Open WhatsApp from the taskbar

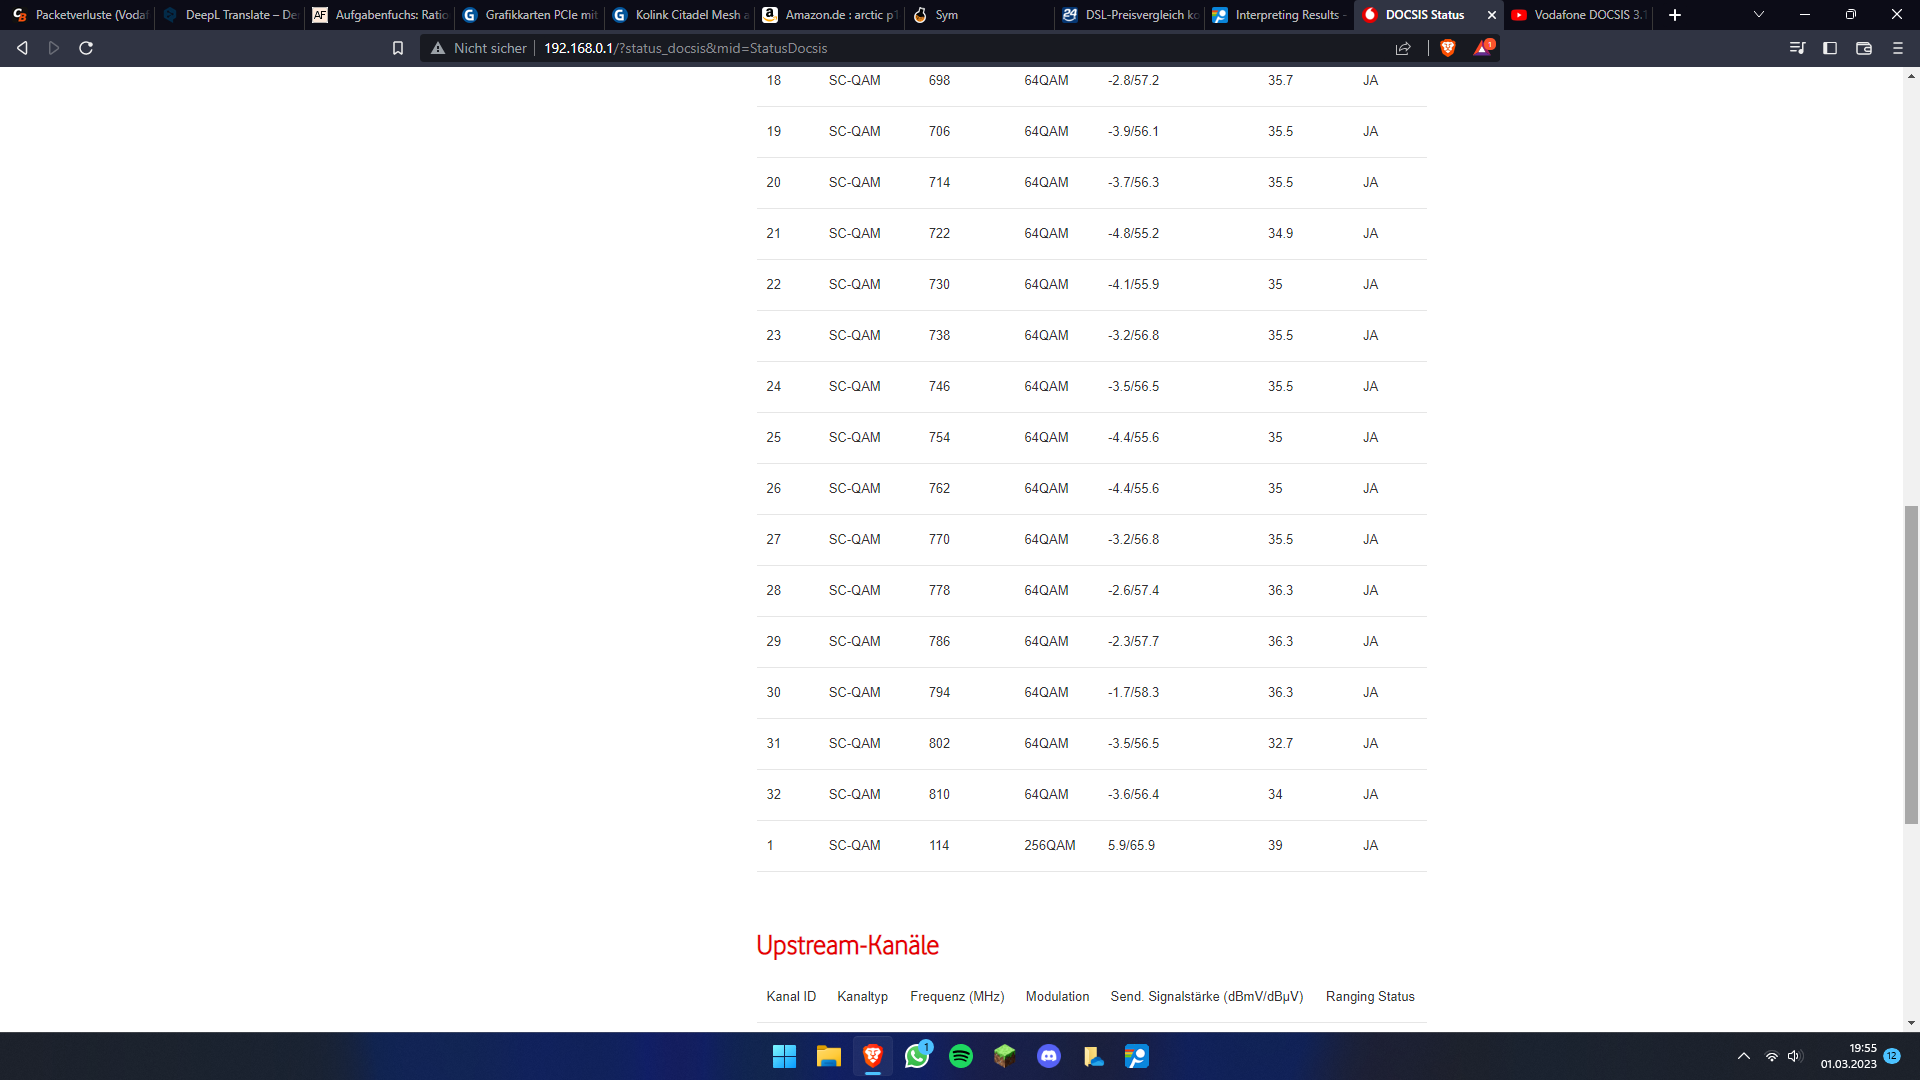[917, 1056]
